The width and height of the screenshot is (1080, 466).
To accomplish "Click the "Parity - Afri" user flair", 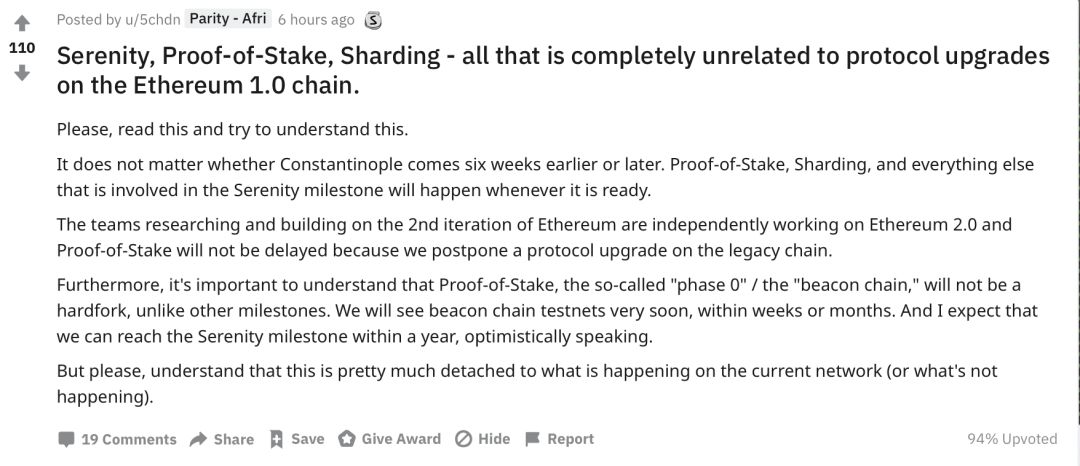I will [229, 20].
